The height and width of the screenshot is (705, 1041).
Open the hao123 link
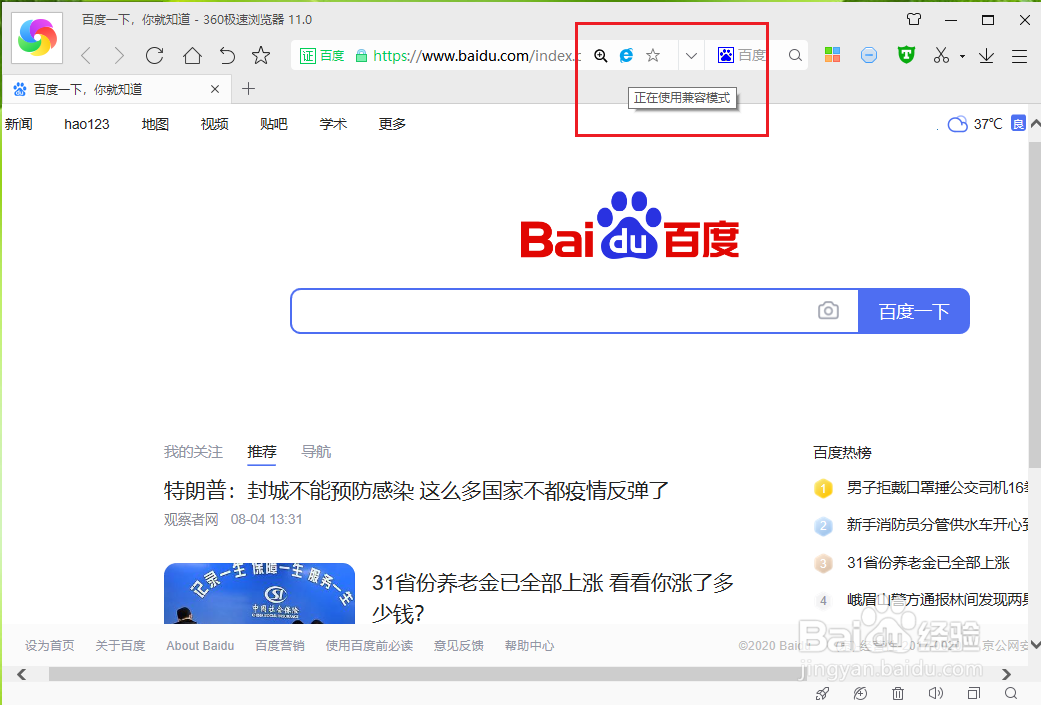point(87,124)
